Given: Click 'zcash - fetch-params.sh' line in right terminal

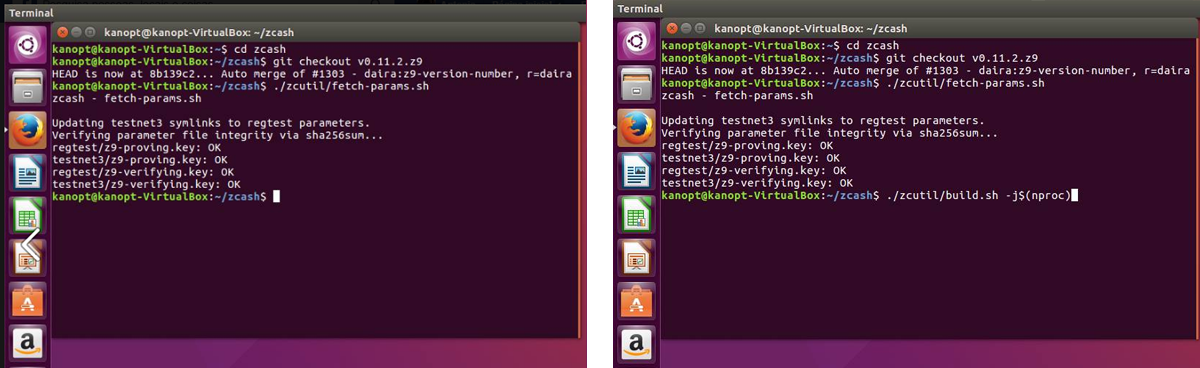Looking at the screenshot, I should [737, 96].
